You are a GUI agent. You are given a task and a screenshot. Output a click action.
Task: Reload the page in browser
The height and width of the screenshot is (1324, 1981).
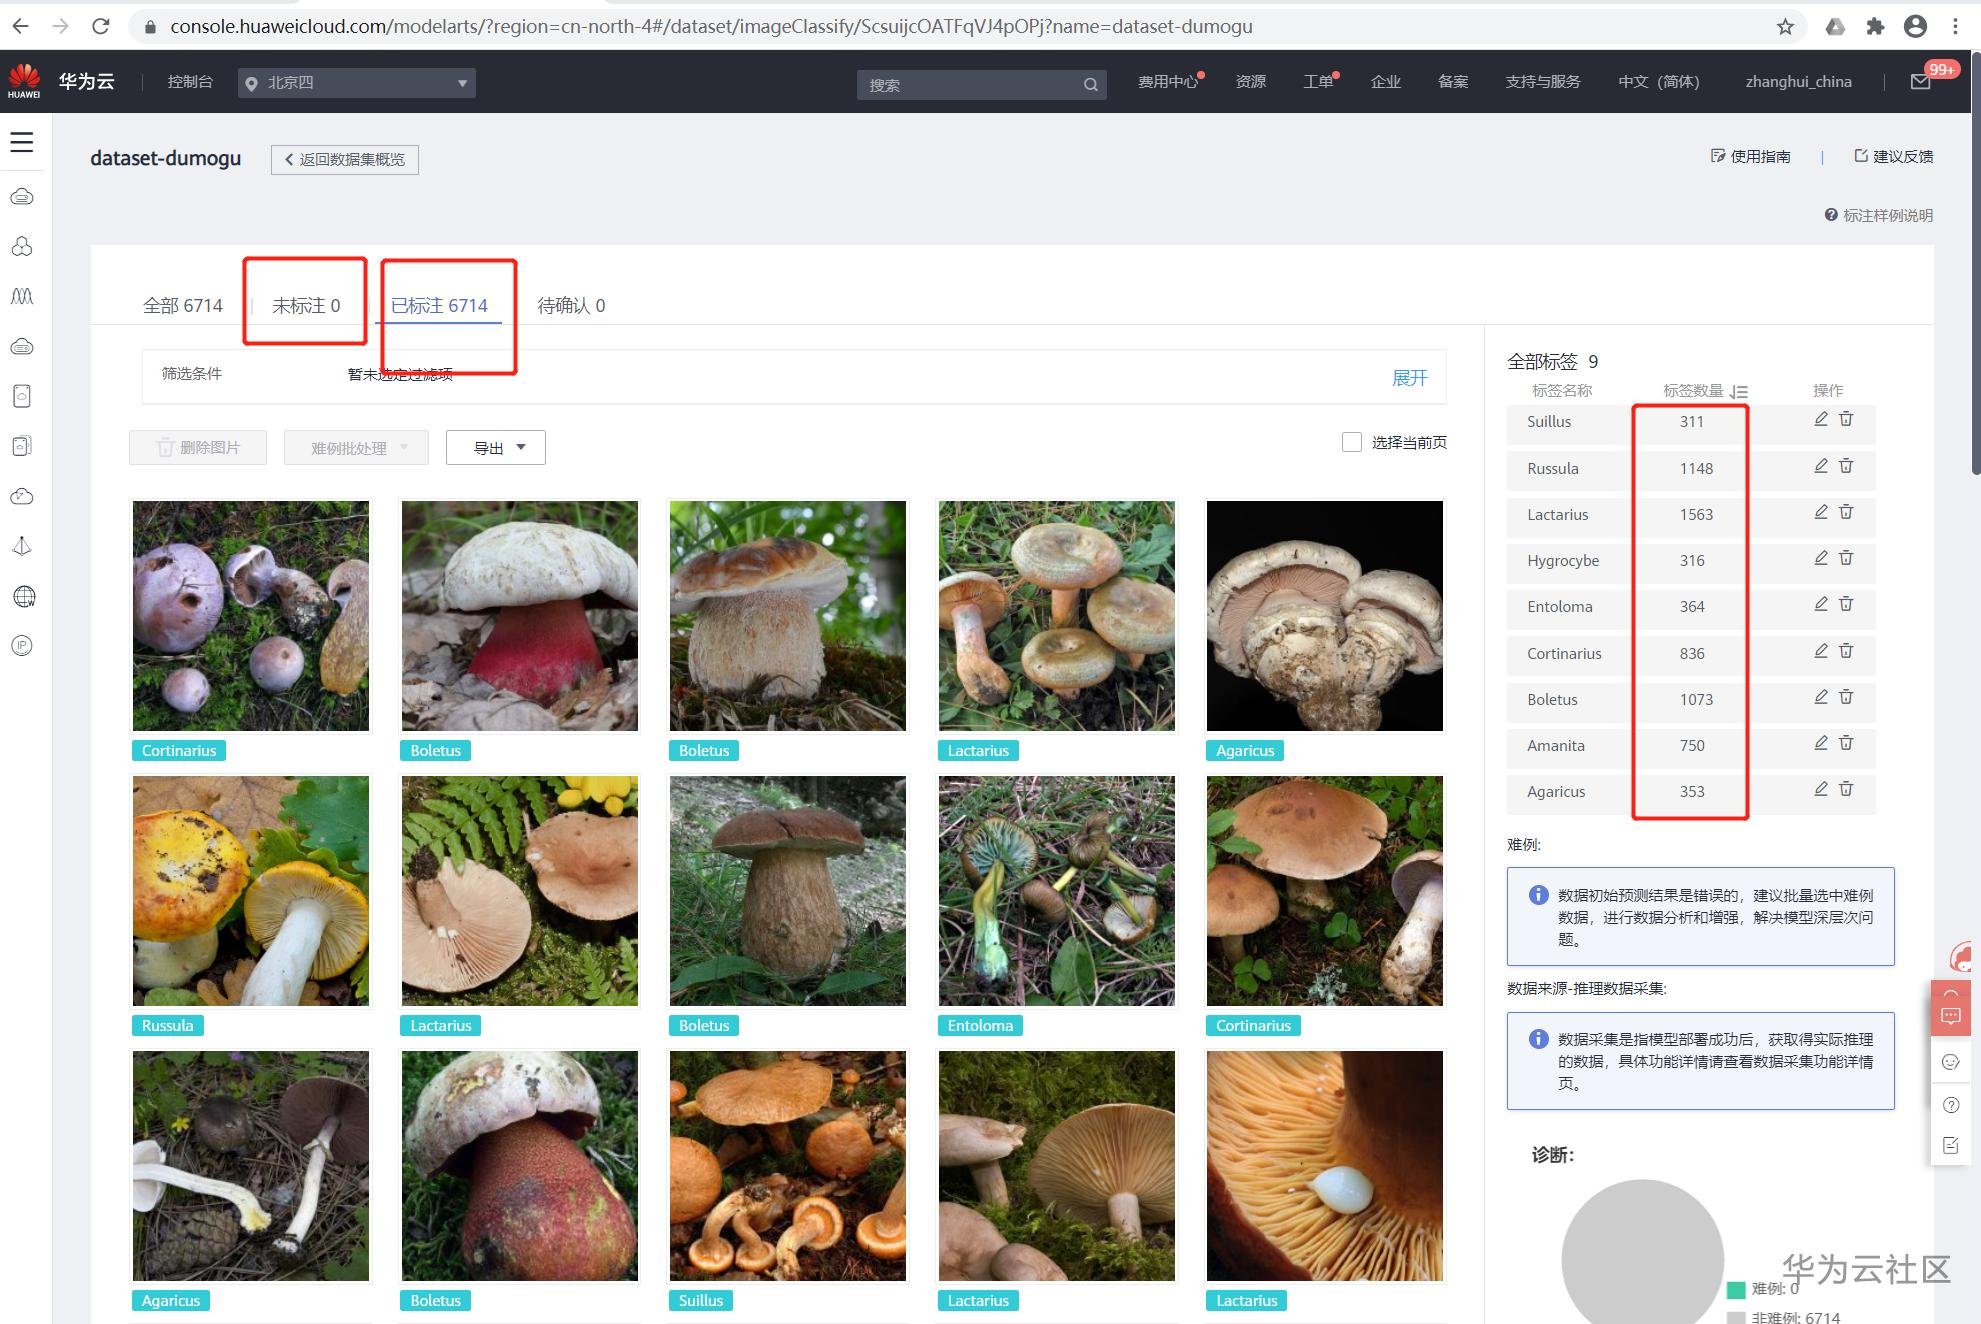[x=100, y=27]
